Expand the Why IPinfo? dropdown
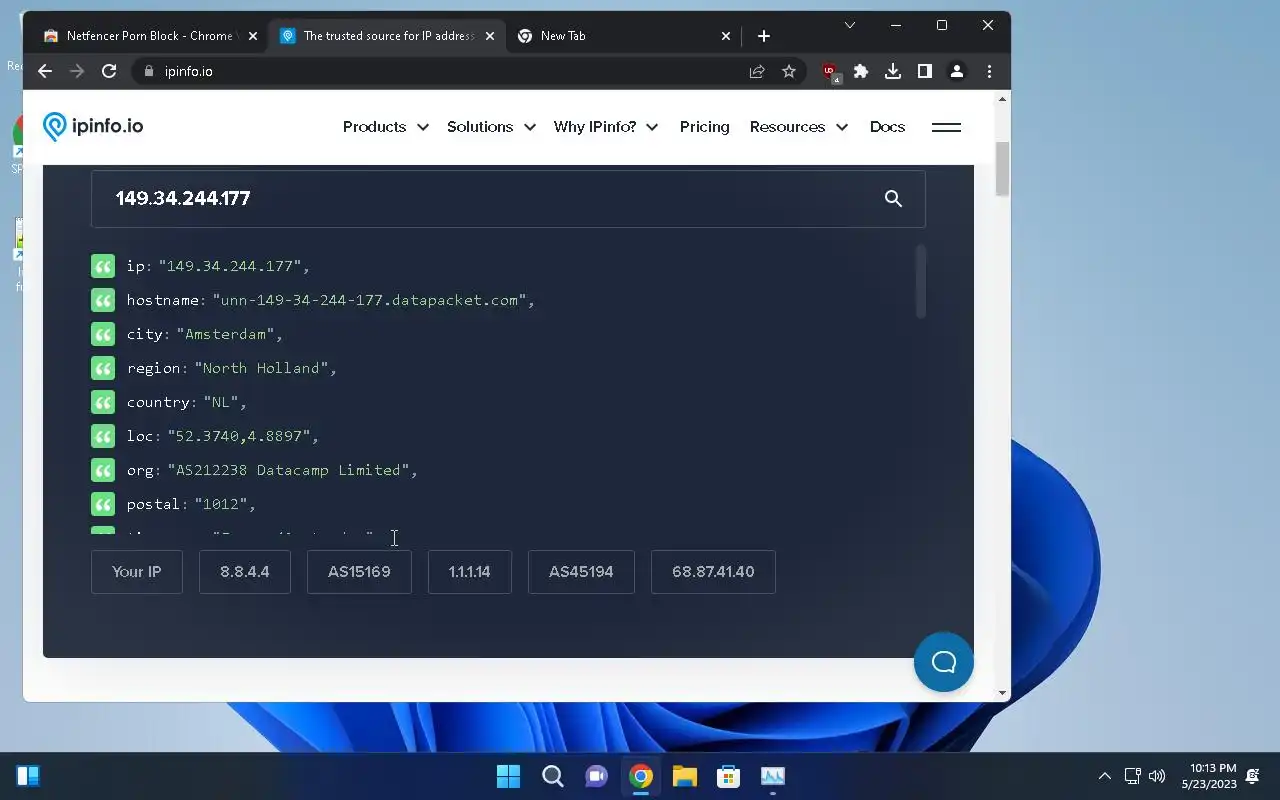1280x800 pixels. [606, 127]
